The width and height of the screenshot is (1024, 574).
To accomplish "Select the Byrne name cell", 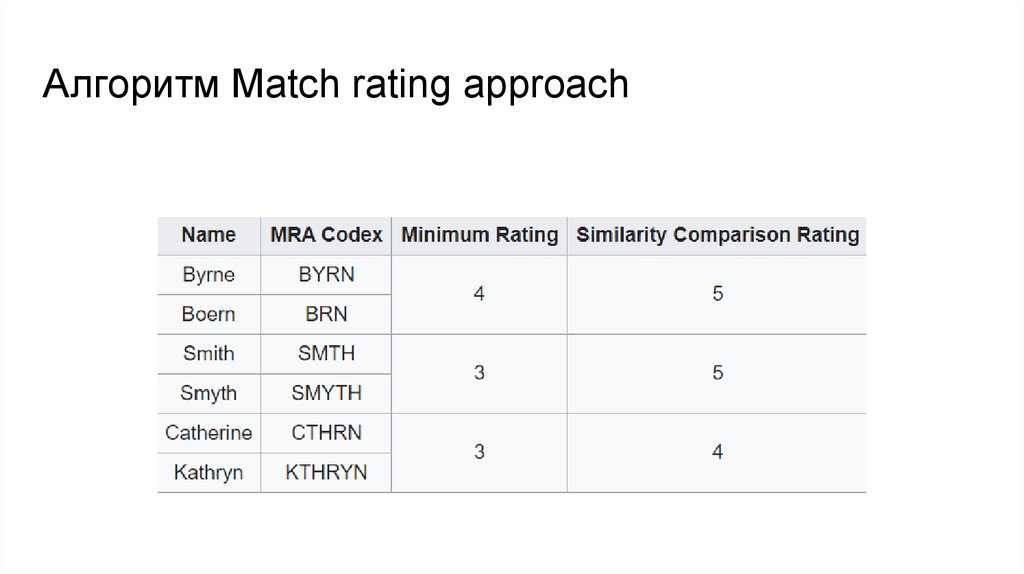I will pos(209,275).
